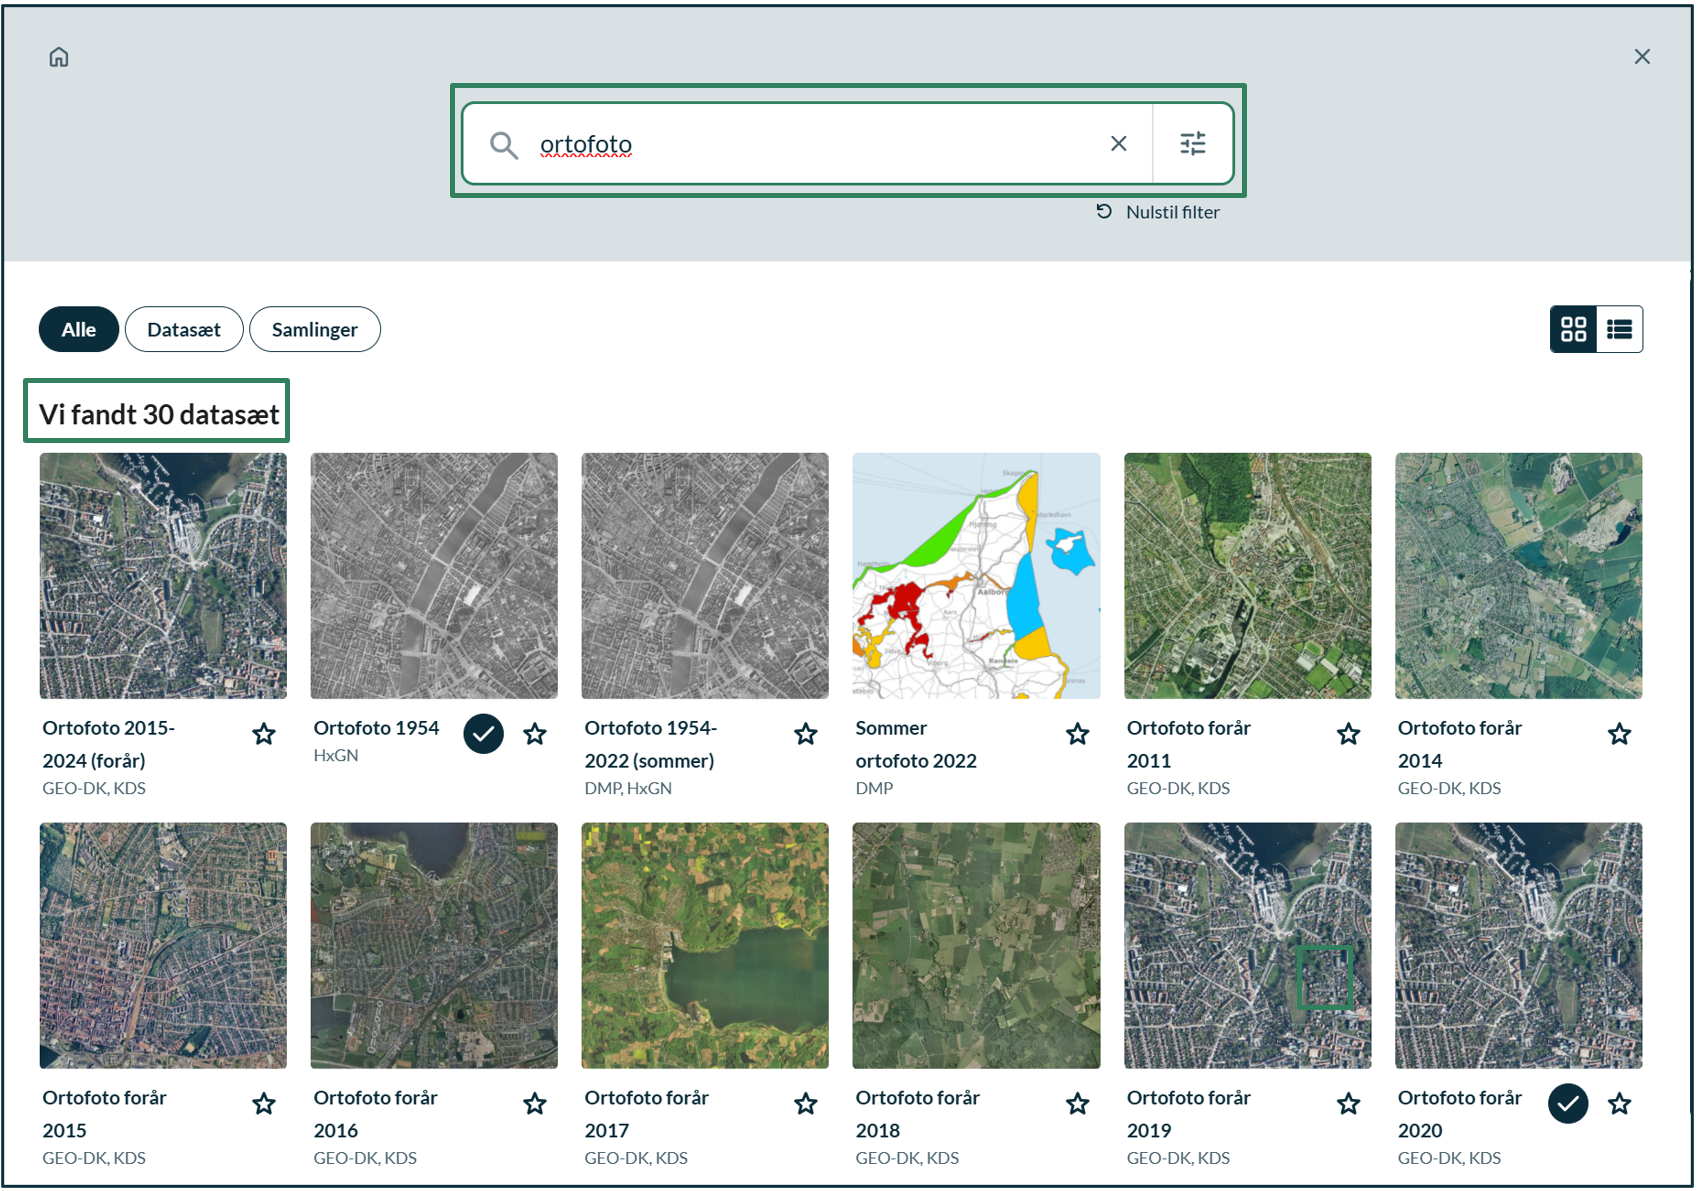Open the Ortofoto forår 2018 thumbnail
Screen dimensions: 1700x1191
click(976, 945)
